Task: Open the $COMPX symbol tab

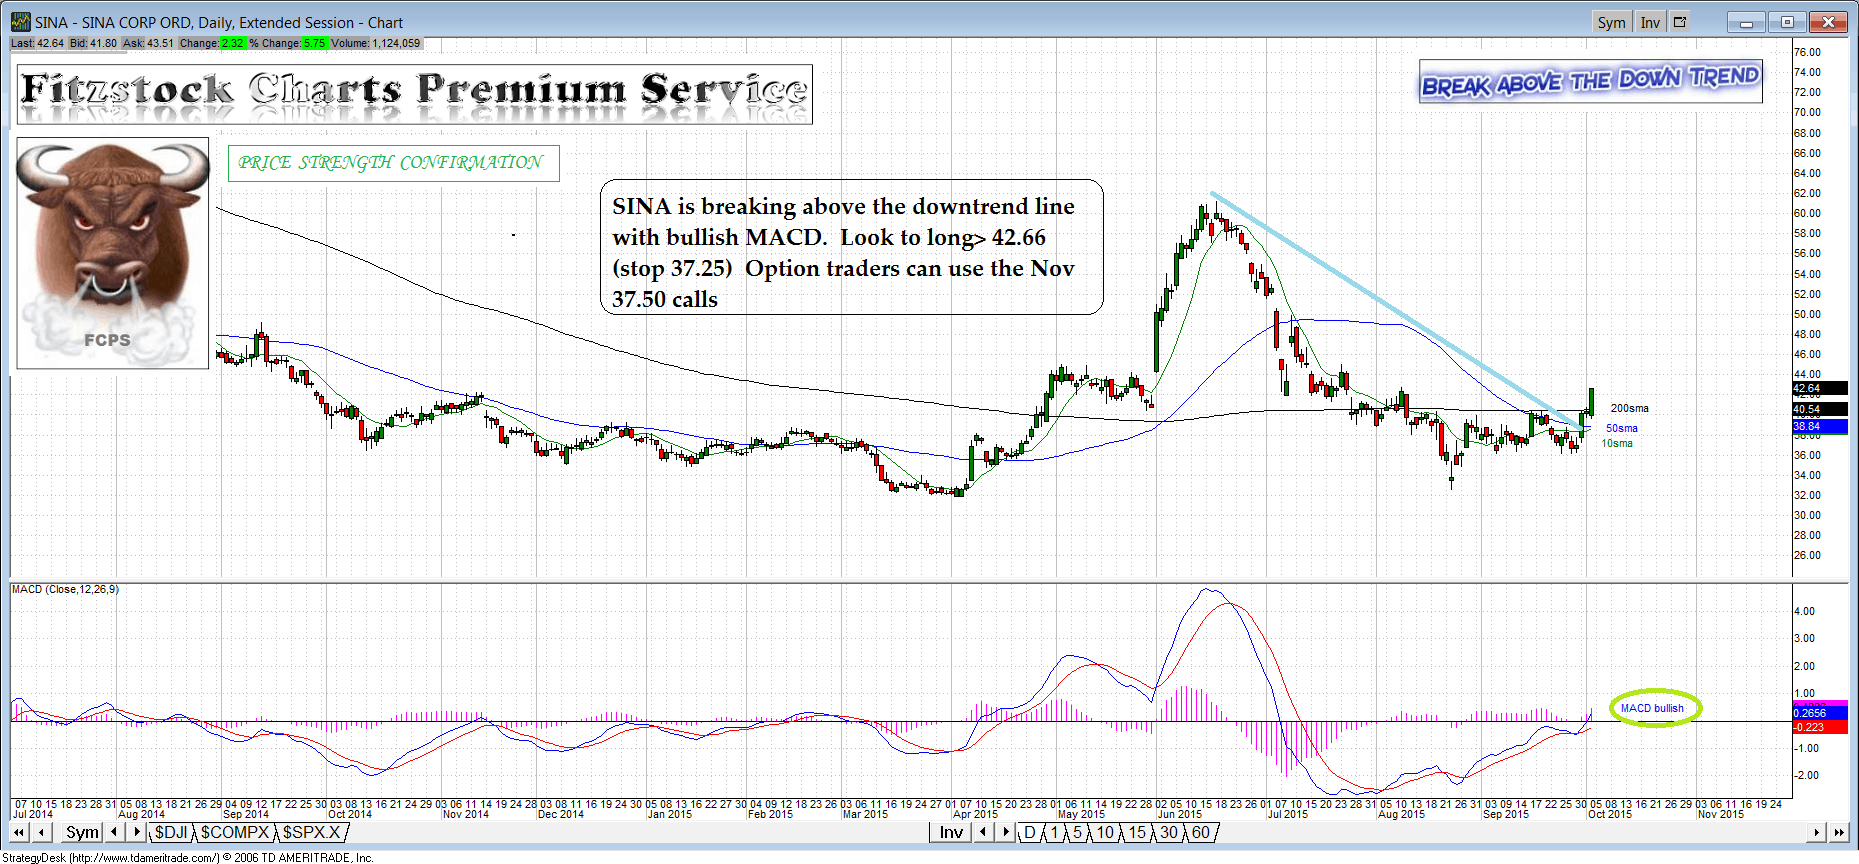Action: 235,832
